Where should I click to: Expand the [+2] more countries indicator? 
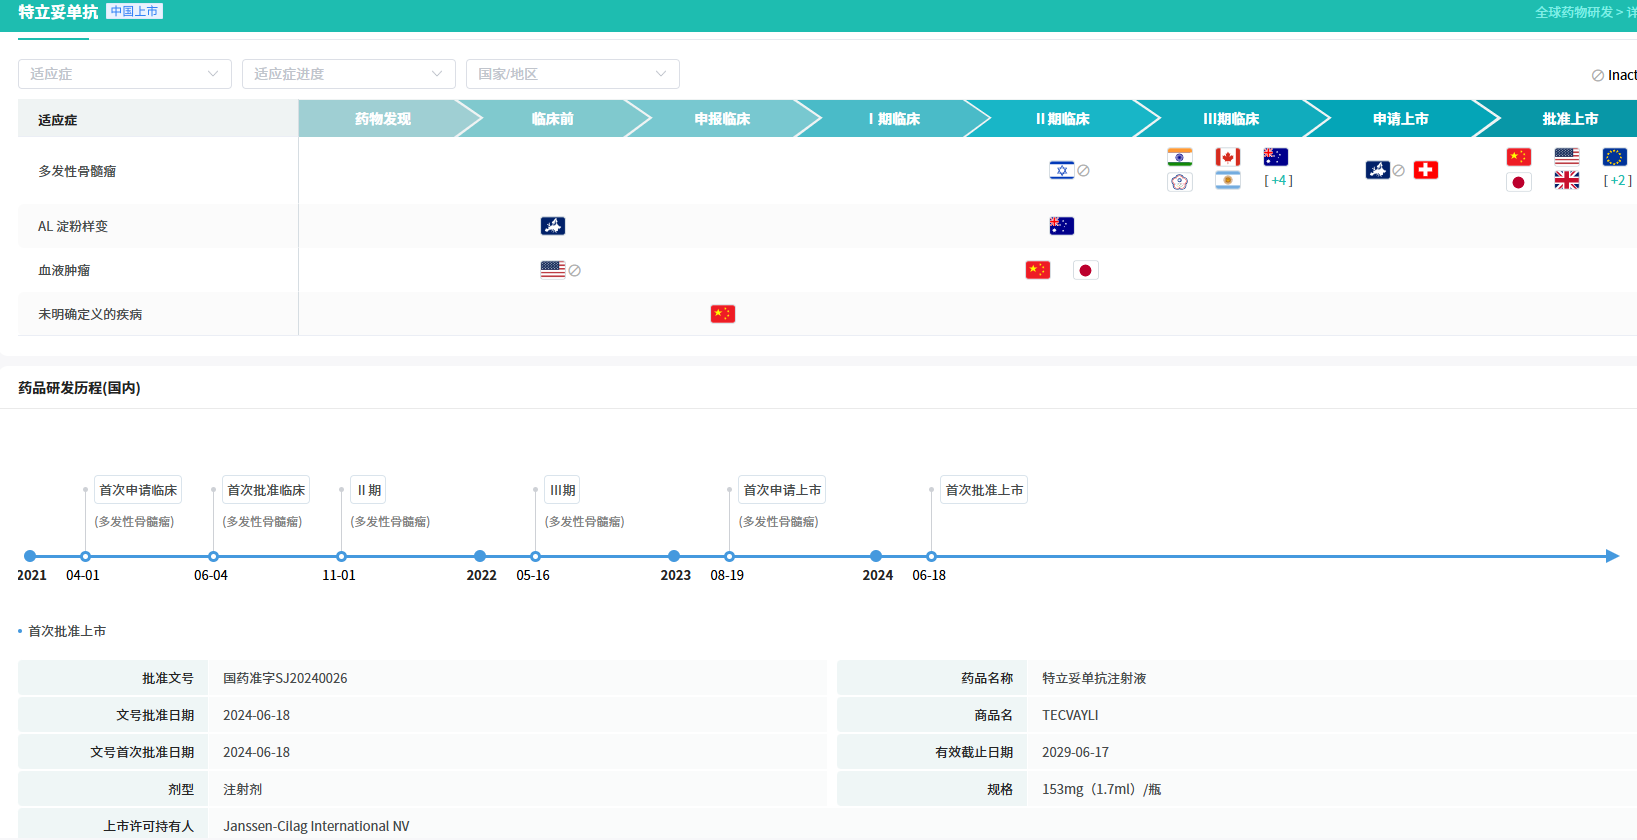1617,181
